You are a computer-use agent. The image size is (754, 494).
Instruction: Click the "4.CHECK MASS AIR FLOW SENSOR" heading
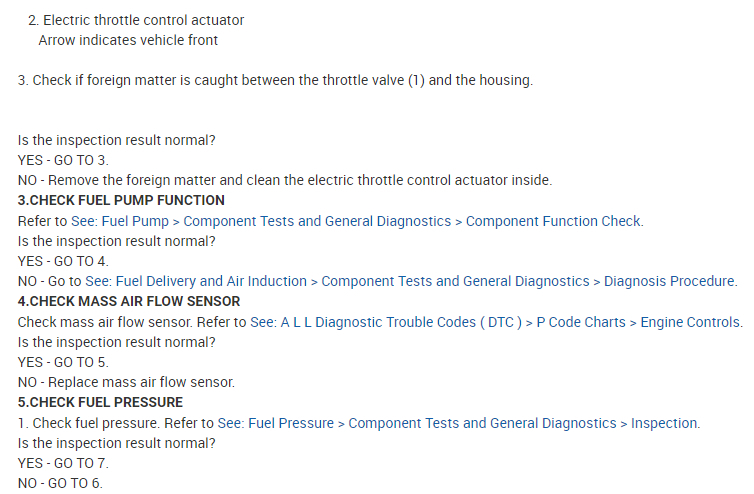129,301
